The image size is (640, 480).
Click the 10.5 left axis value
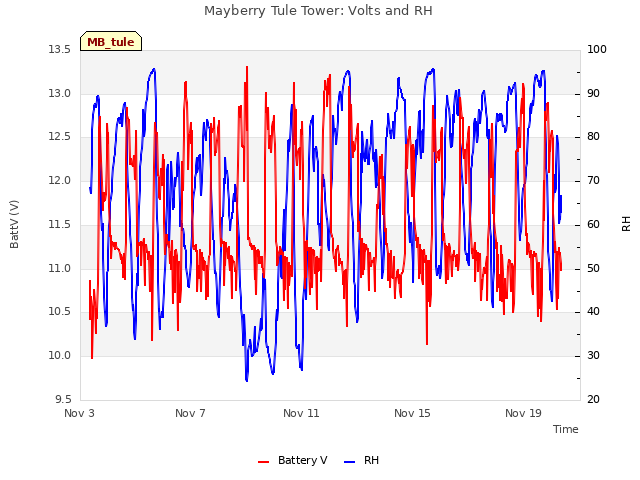click(59, 311)
